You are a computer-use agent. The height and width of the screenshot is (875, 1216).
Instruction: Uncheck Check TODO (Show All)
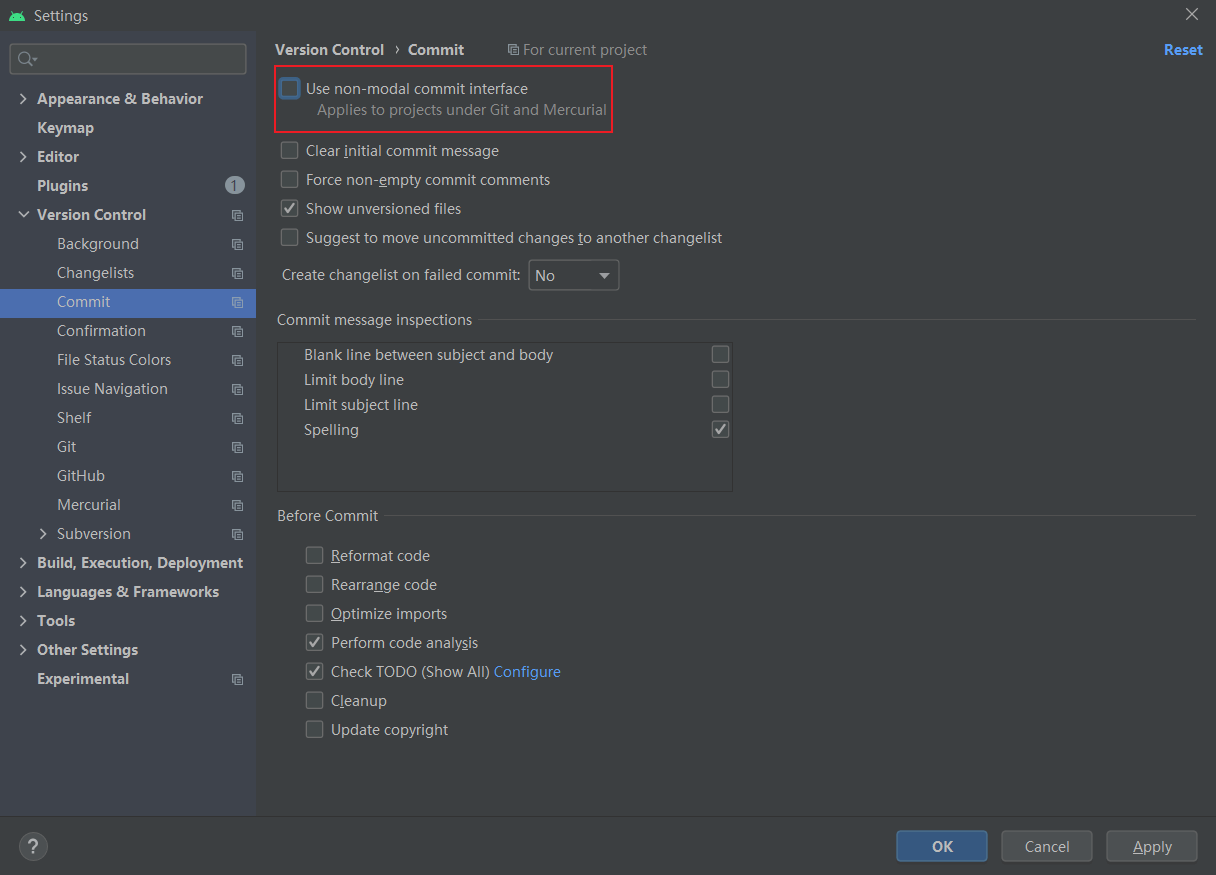315,672
